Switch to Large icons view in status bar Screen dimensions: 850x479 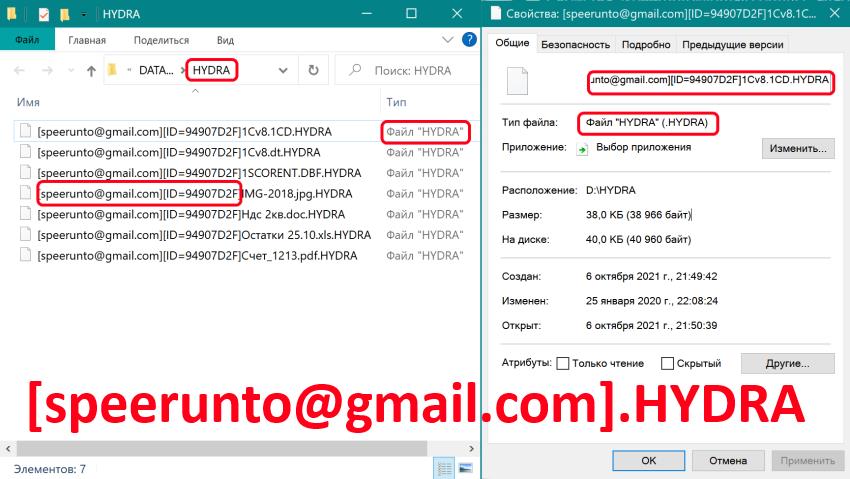[465, 468]
